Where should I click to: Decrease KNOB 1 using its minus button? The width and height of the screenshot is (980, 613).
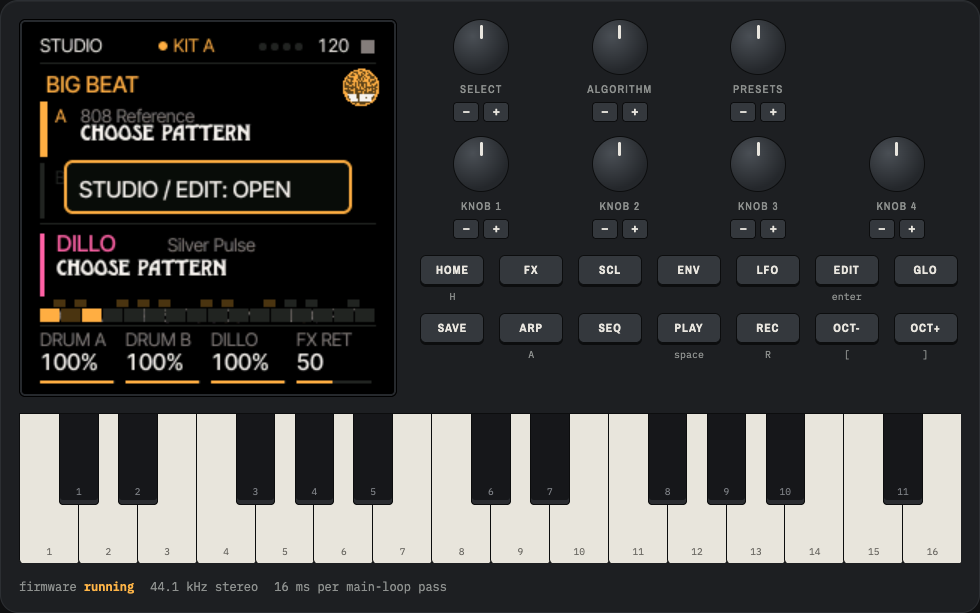[x=466, y=229]
